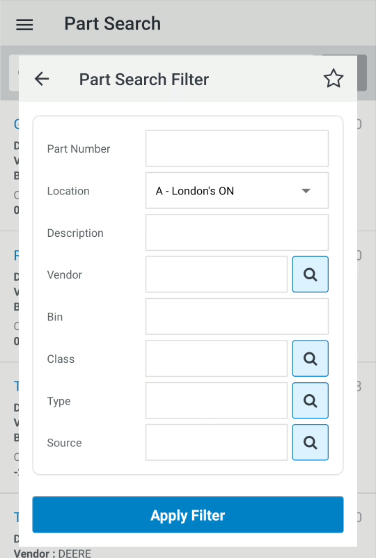Click the Apply Filter button
Viewport: 376px width, 558px height.
pyautogui.click(x=188, y=515)
